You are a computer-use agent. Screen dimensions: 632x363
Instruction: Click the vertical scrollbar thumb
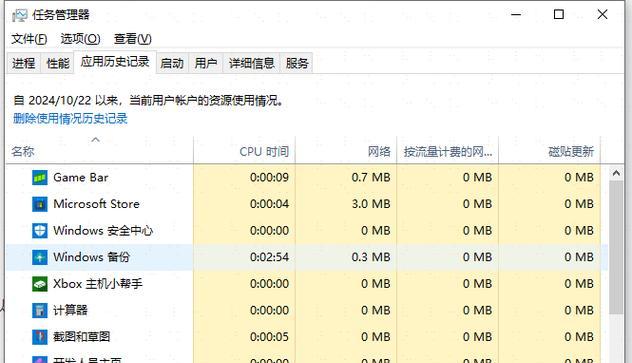click(616, 247)
